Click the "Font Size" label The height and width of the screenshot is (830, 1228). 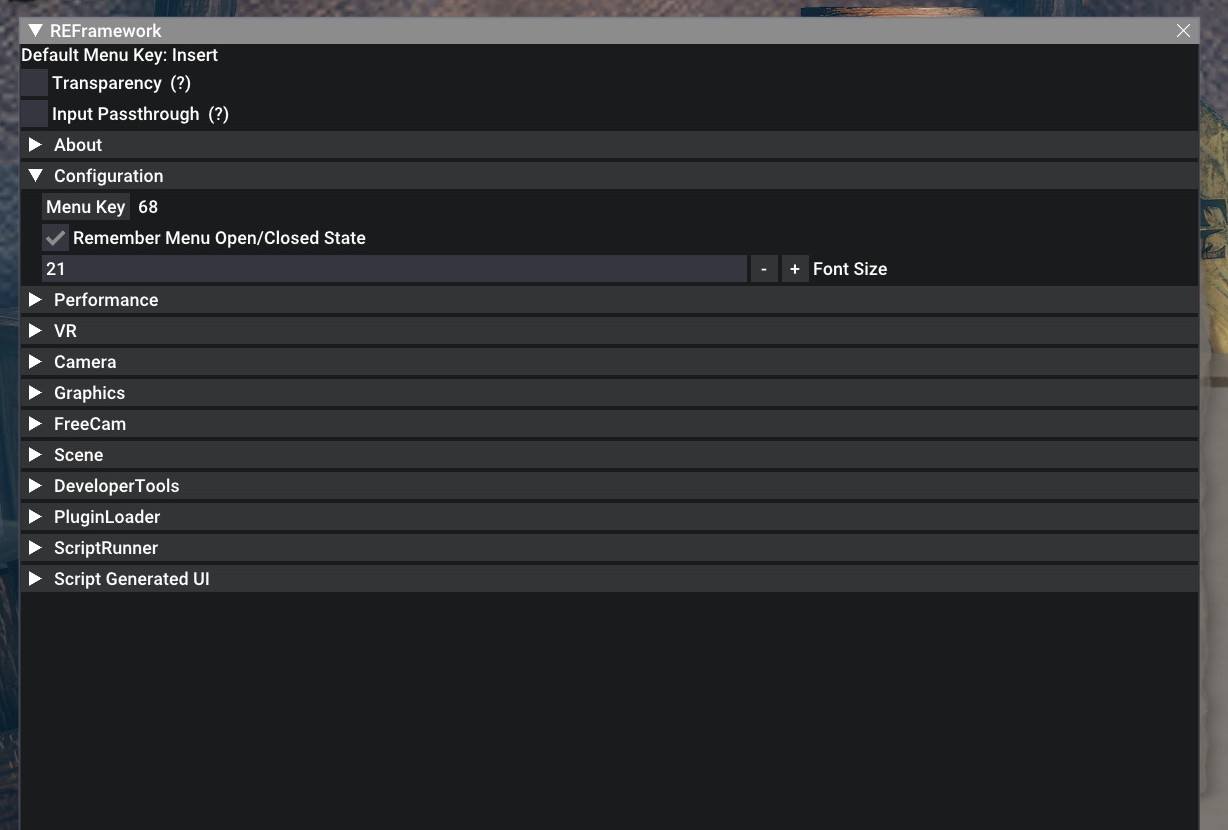tap(850, 269)
